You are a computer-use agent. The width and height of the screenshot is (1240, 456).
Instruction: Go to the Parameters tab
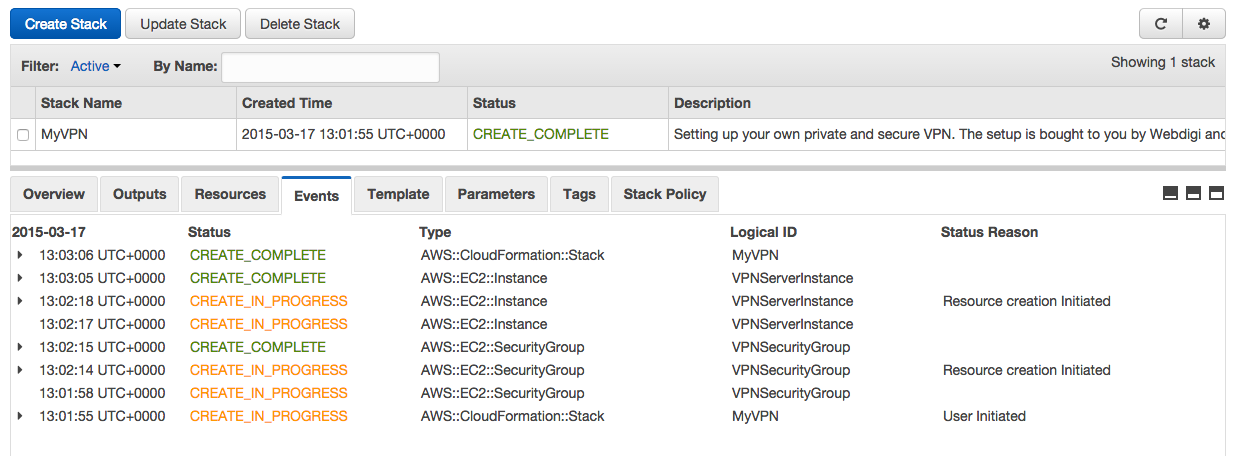[x=496, y=194]
